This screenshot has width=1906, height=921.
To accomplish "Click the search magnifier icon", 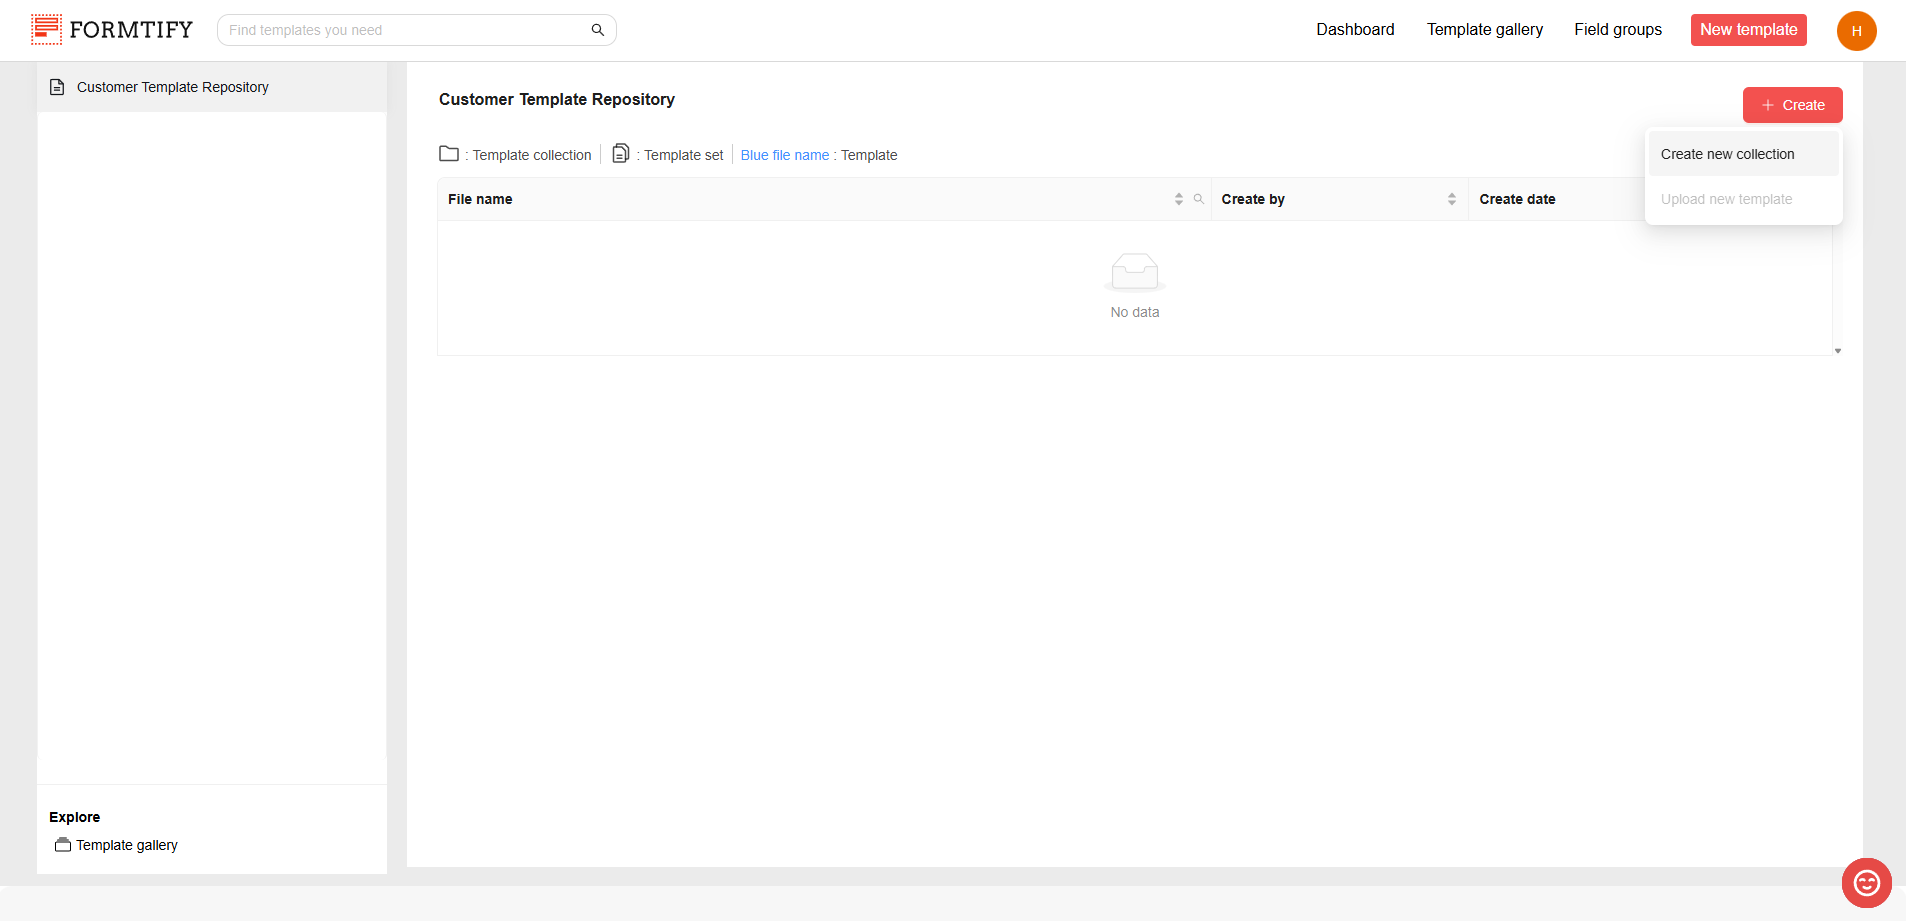I will [x=597, y=30].
